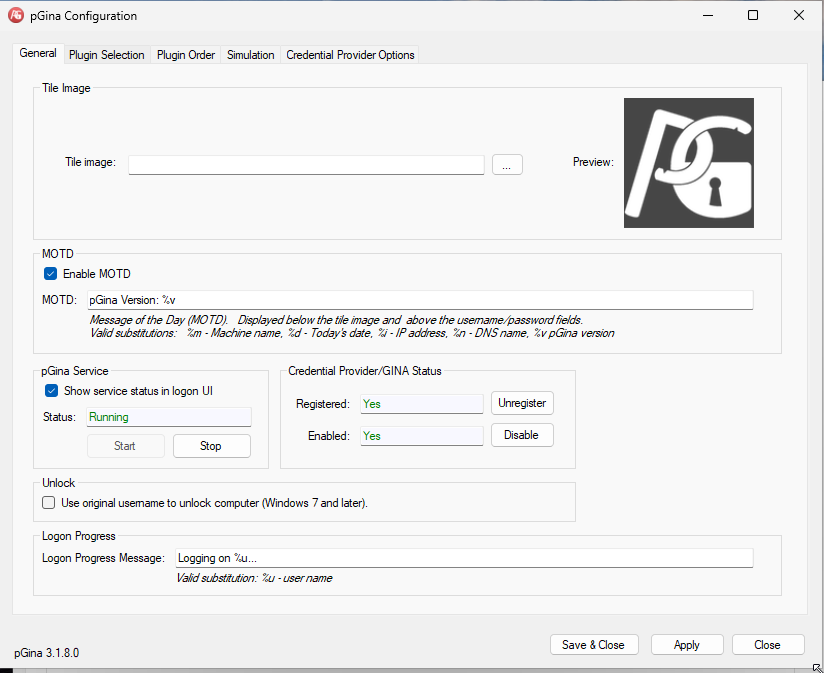
Task: Click the pGina tile preview image
Action: click(x=688, y=163)
